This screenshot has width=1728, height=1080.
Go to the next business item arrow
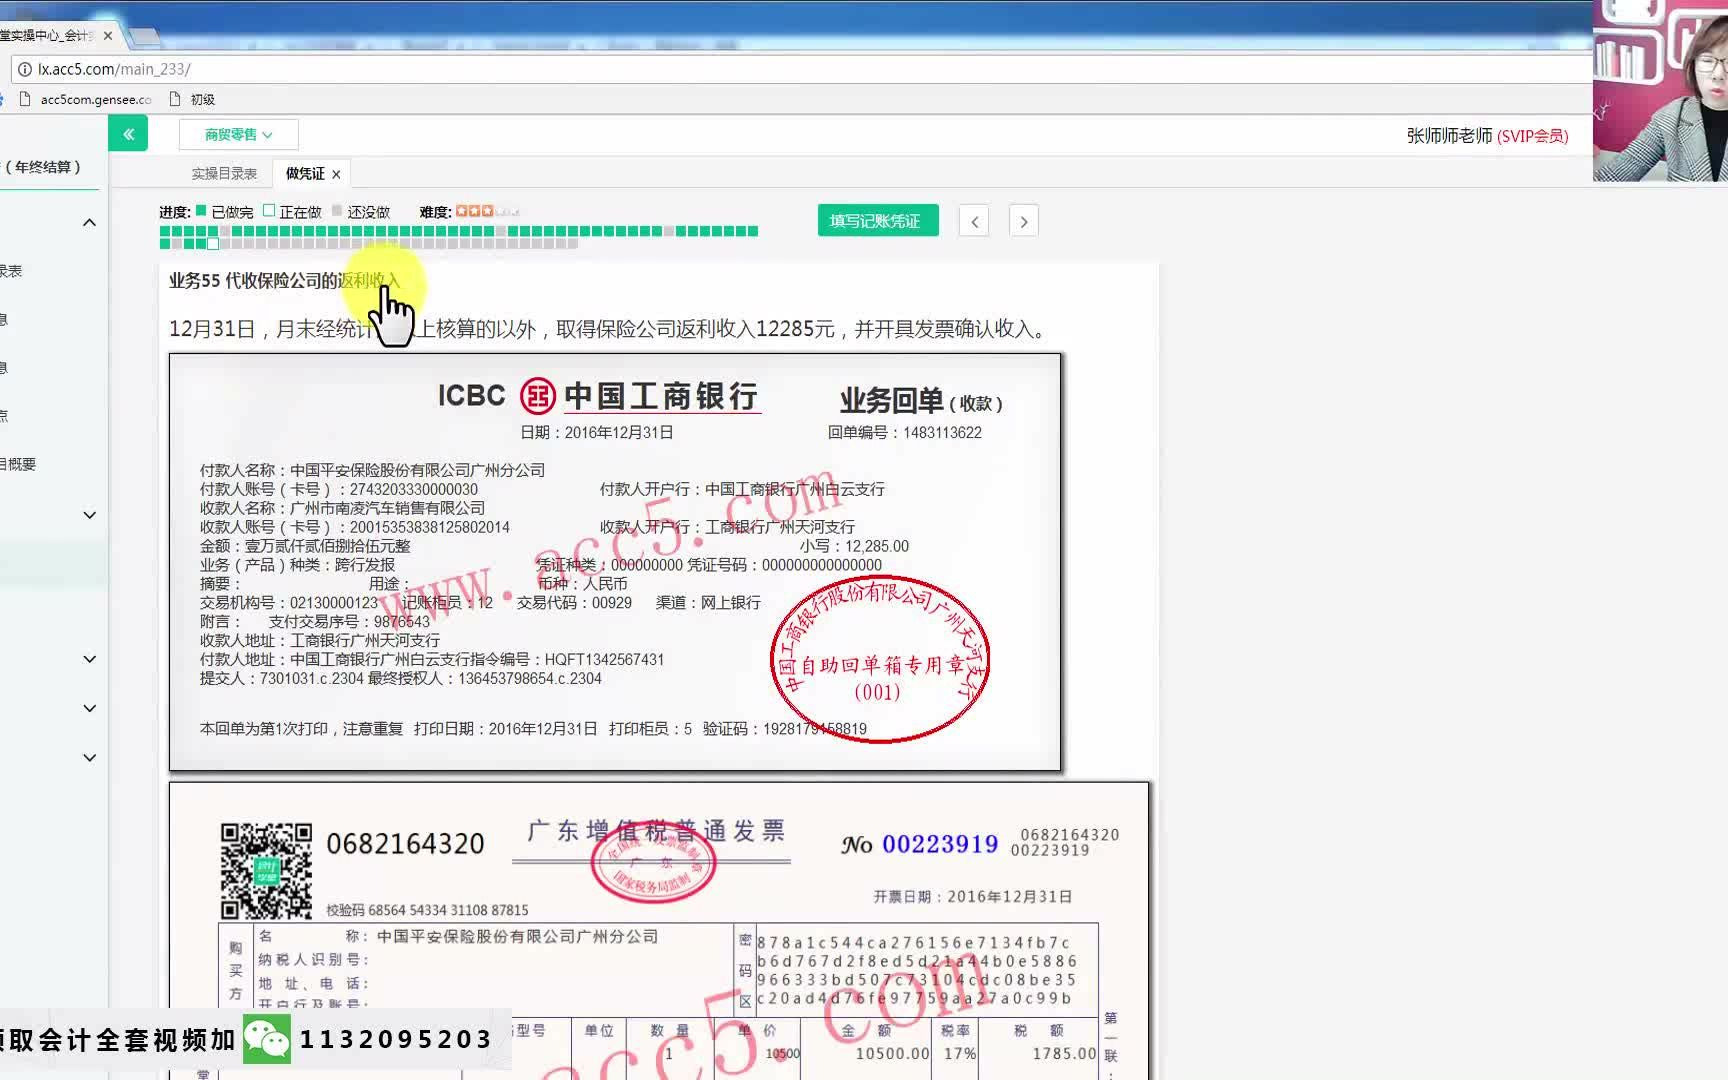coord(1024,221)
